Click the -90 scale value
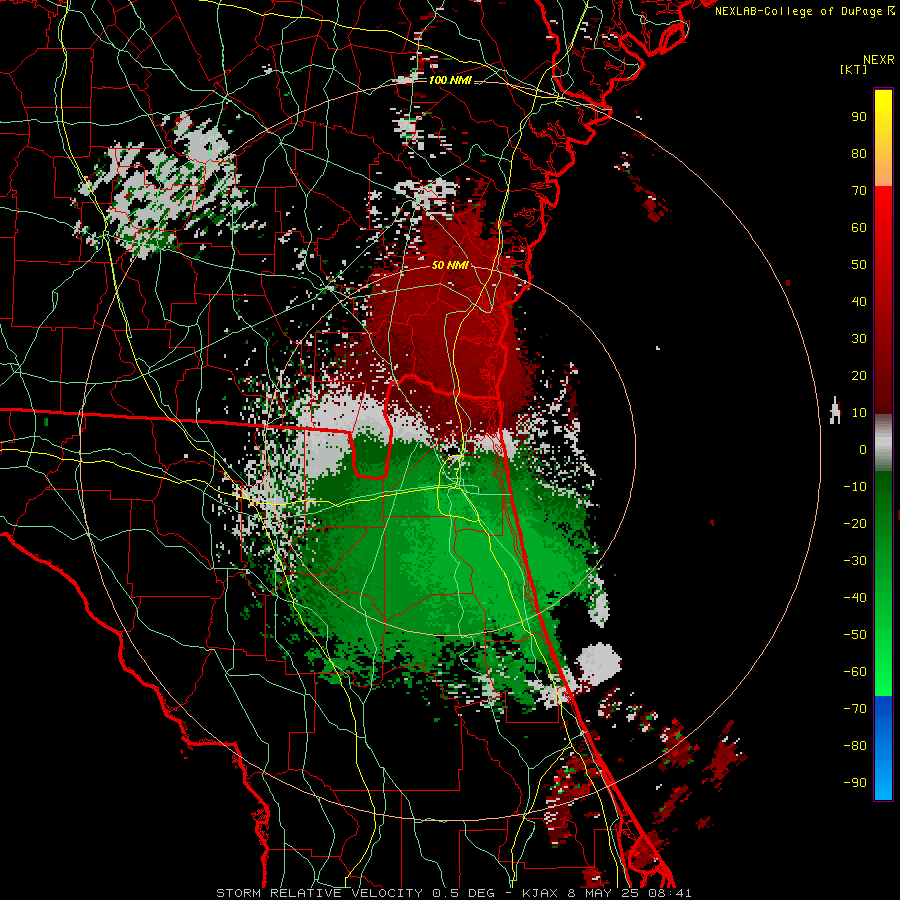 pos(855,782)
